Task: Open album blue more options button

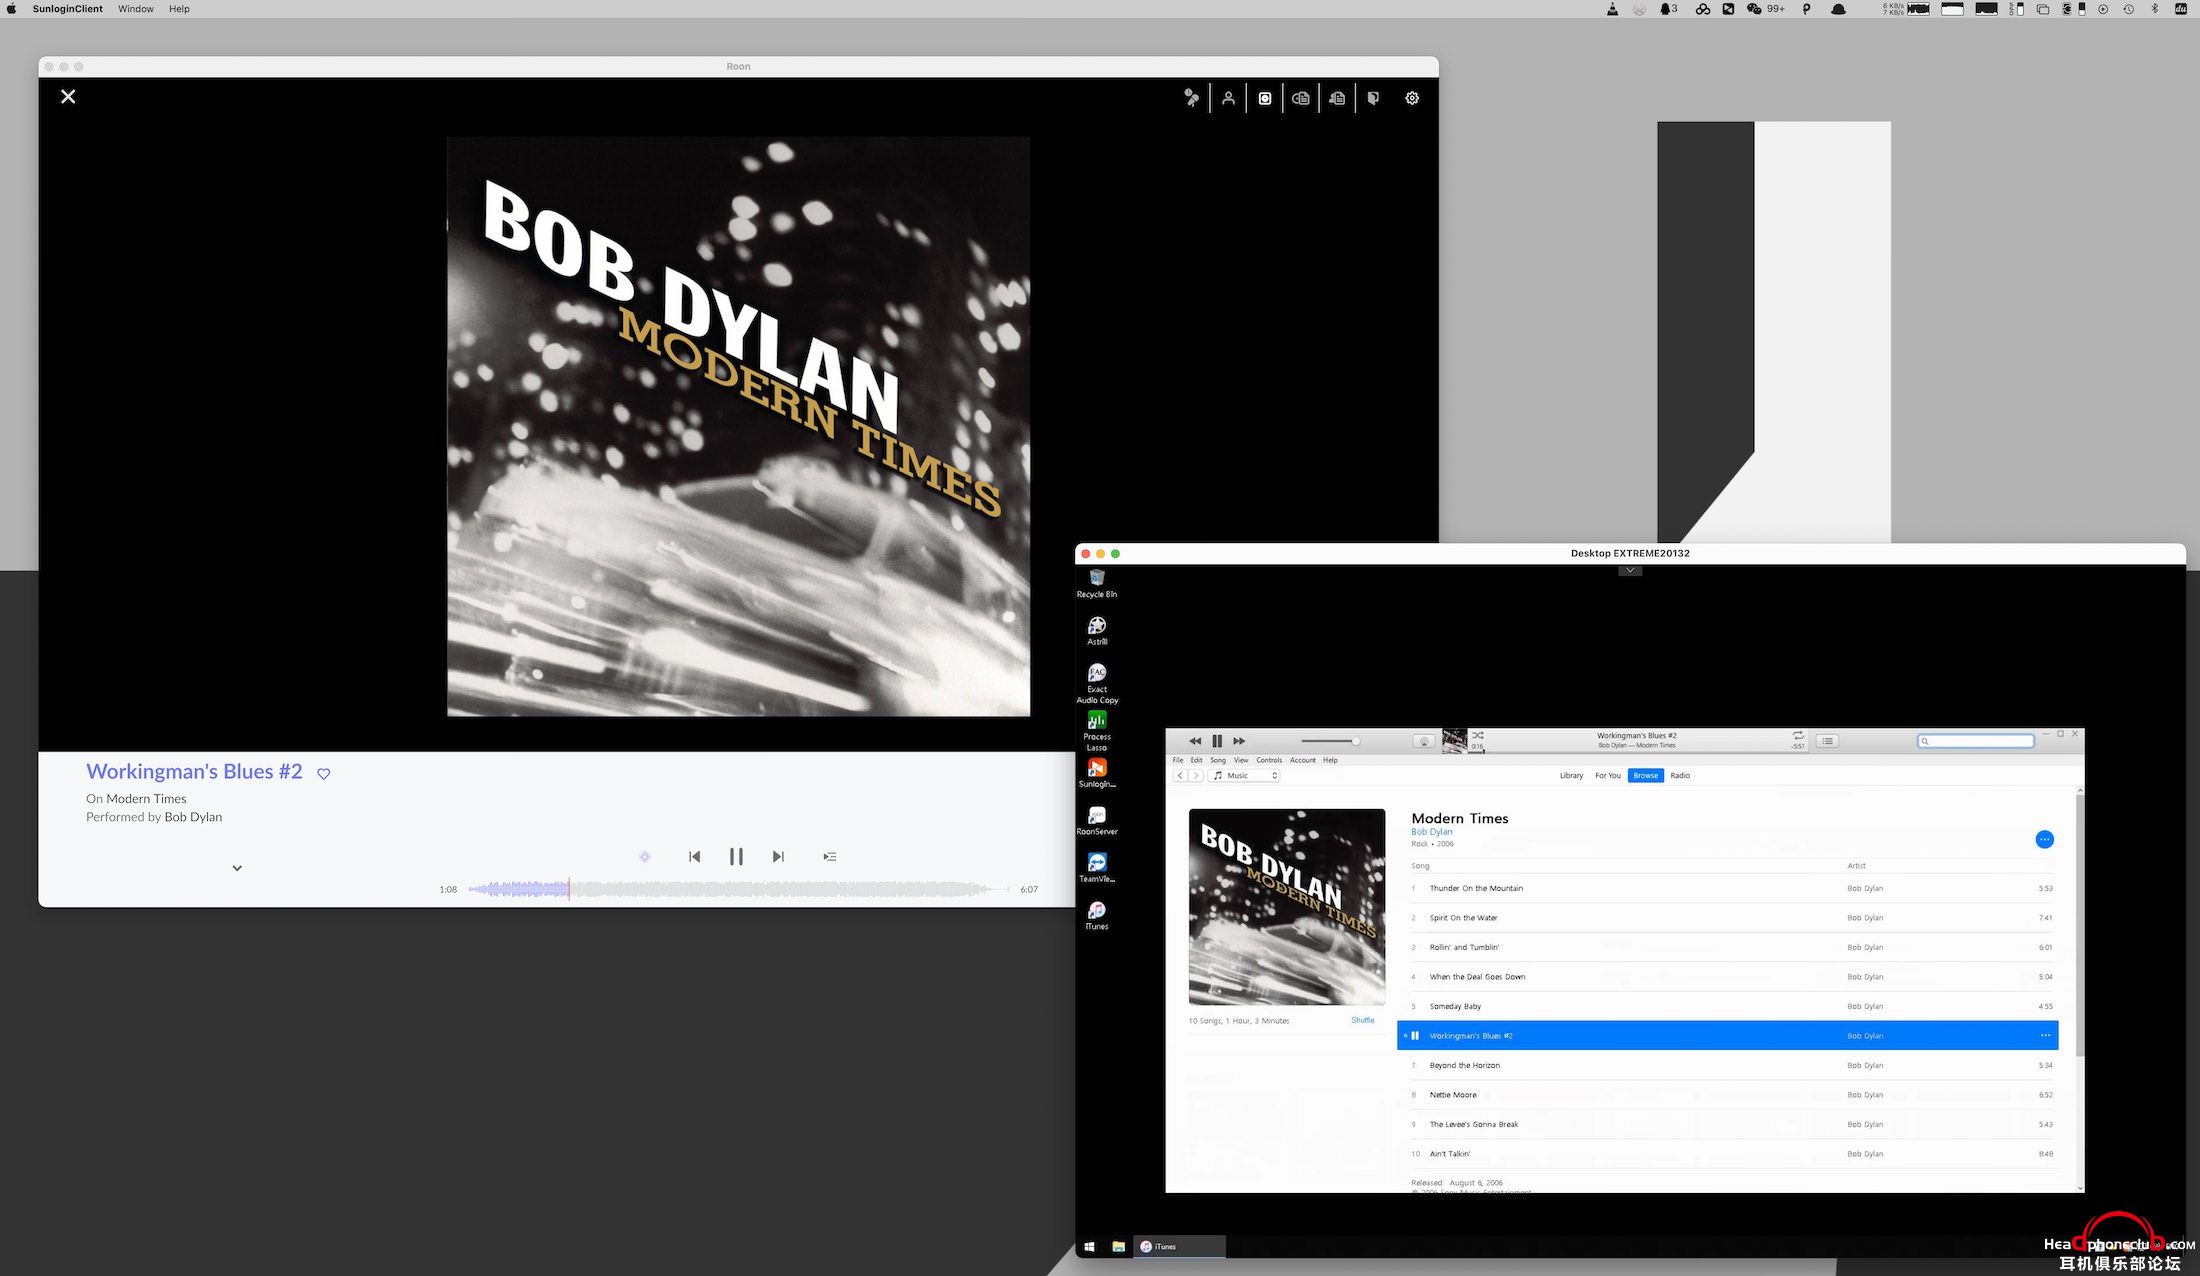Action: click(x=2044, y=840)
